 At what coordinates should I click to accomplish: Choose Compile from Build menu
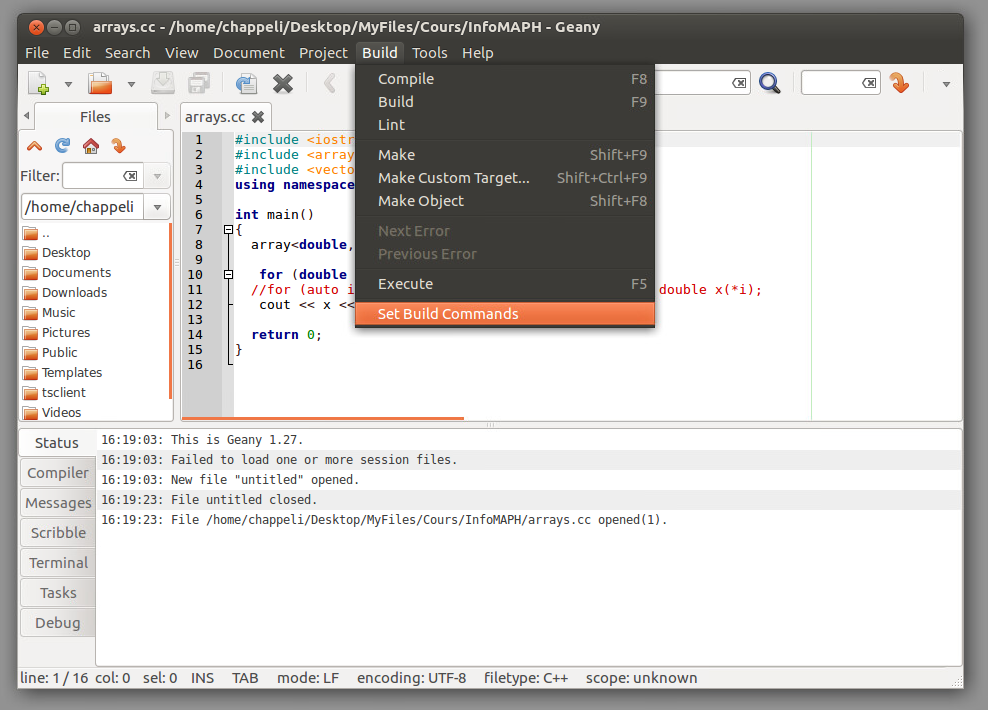tap(505, 79)
